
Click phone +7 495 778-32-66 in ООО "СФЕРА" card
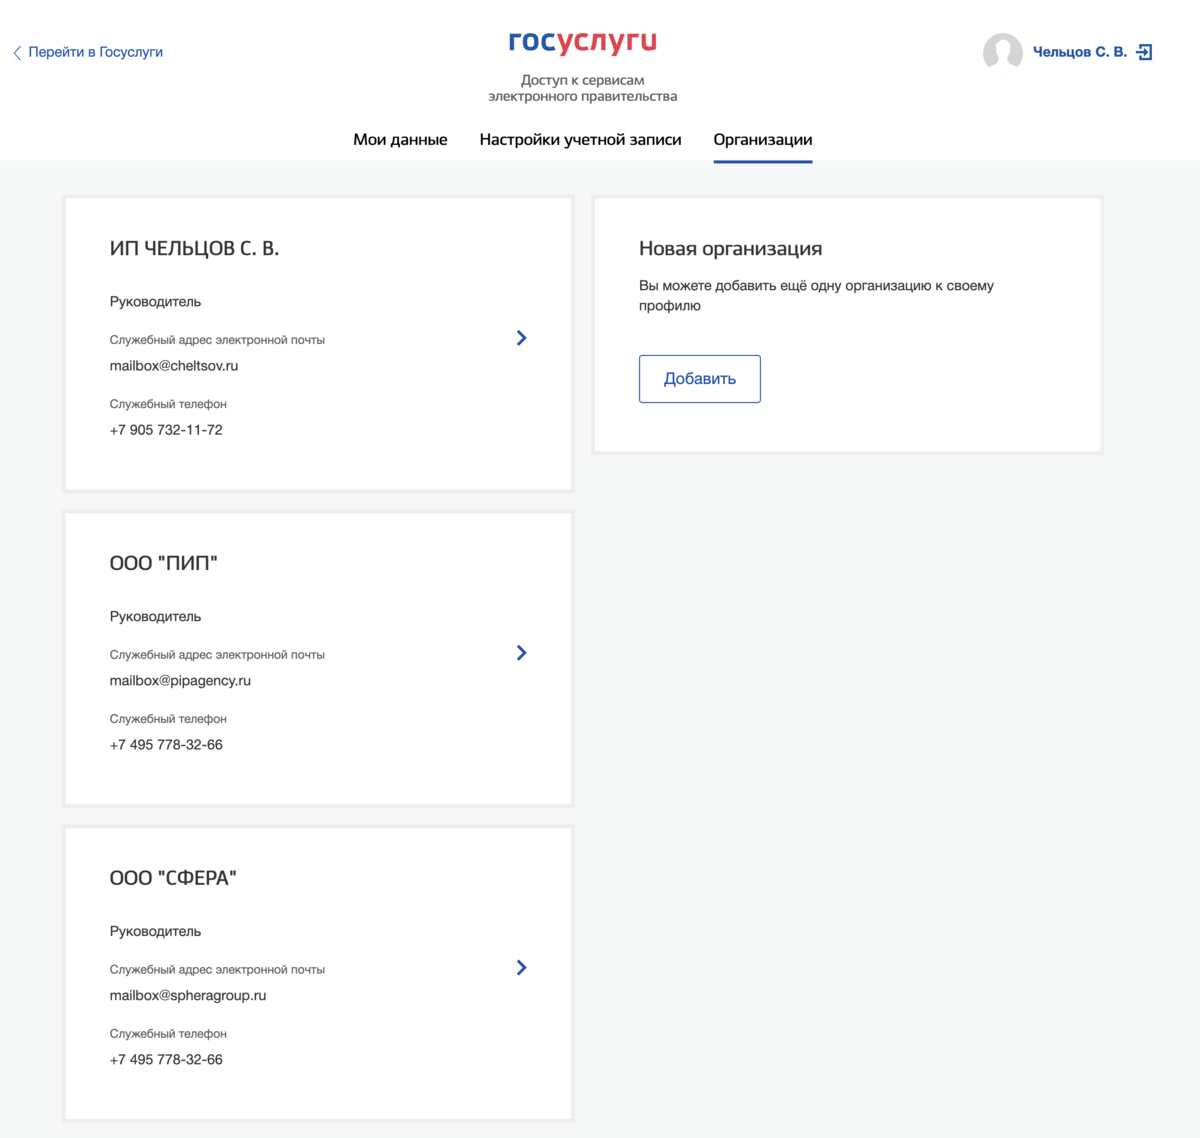click(x=166, y=1060)
